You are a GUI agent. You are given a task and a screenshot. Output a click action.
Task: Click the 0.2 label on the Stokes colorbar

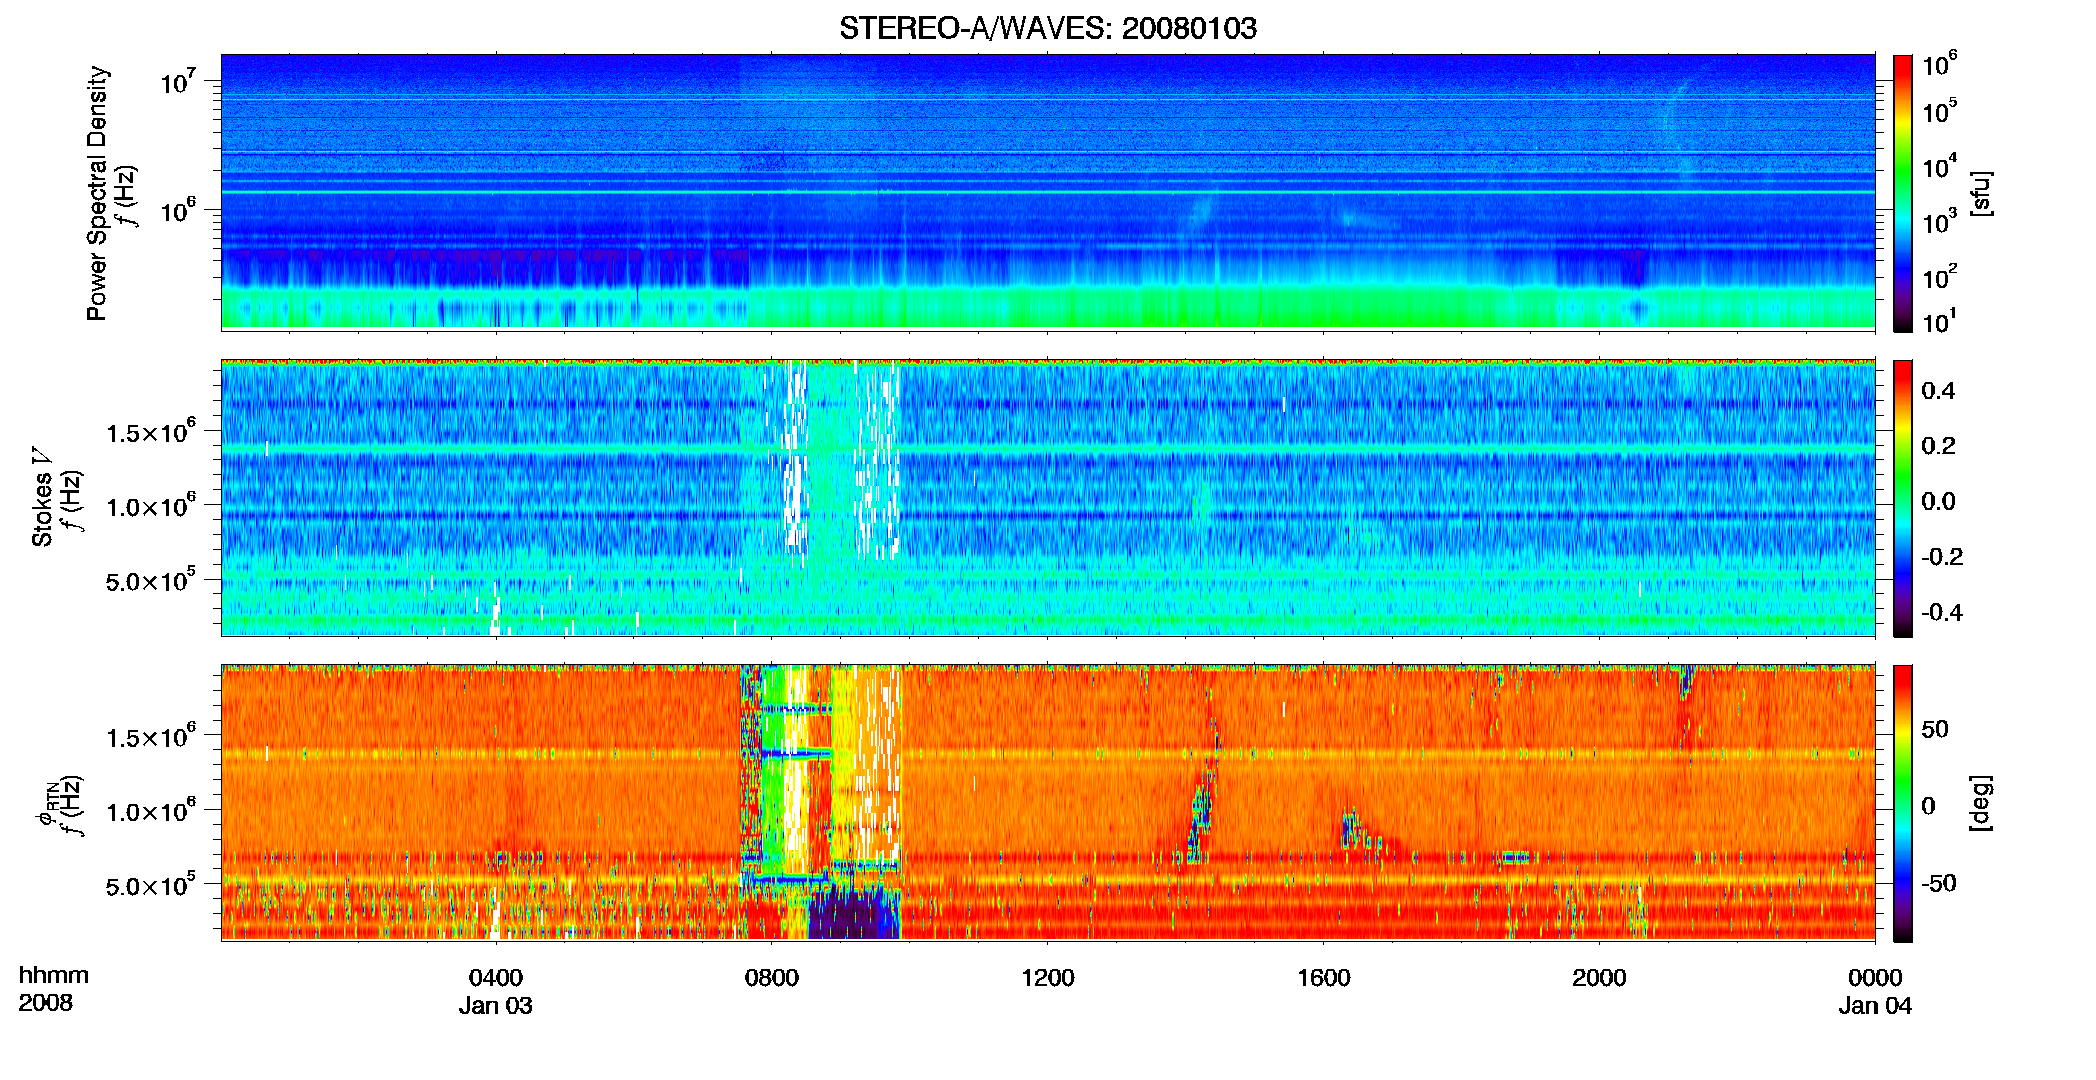(1938, 446)
